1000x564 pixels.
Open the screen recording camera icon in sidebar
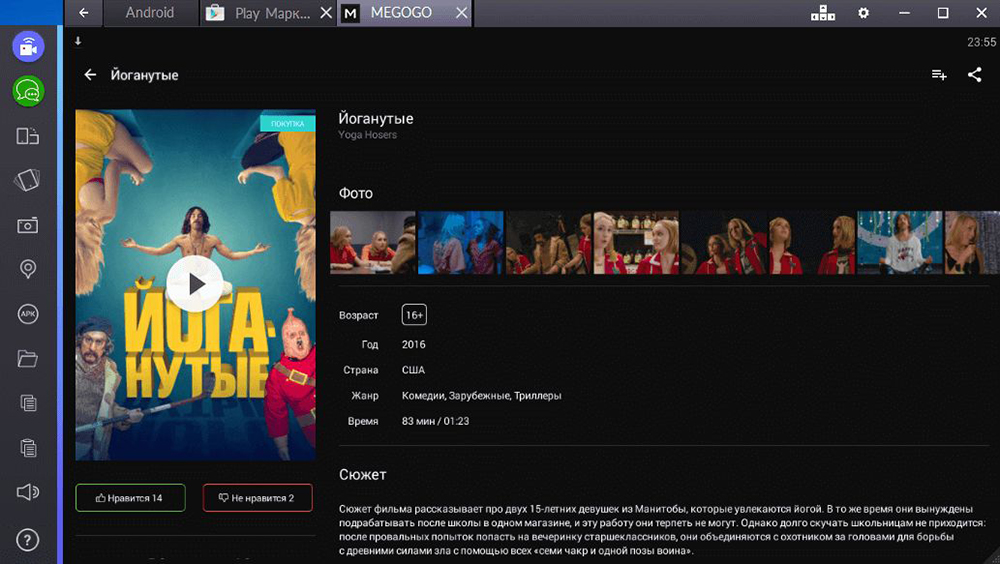click(x=28, y=47)
